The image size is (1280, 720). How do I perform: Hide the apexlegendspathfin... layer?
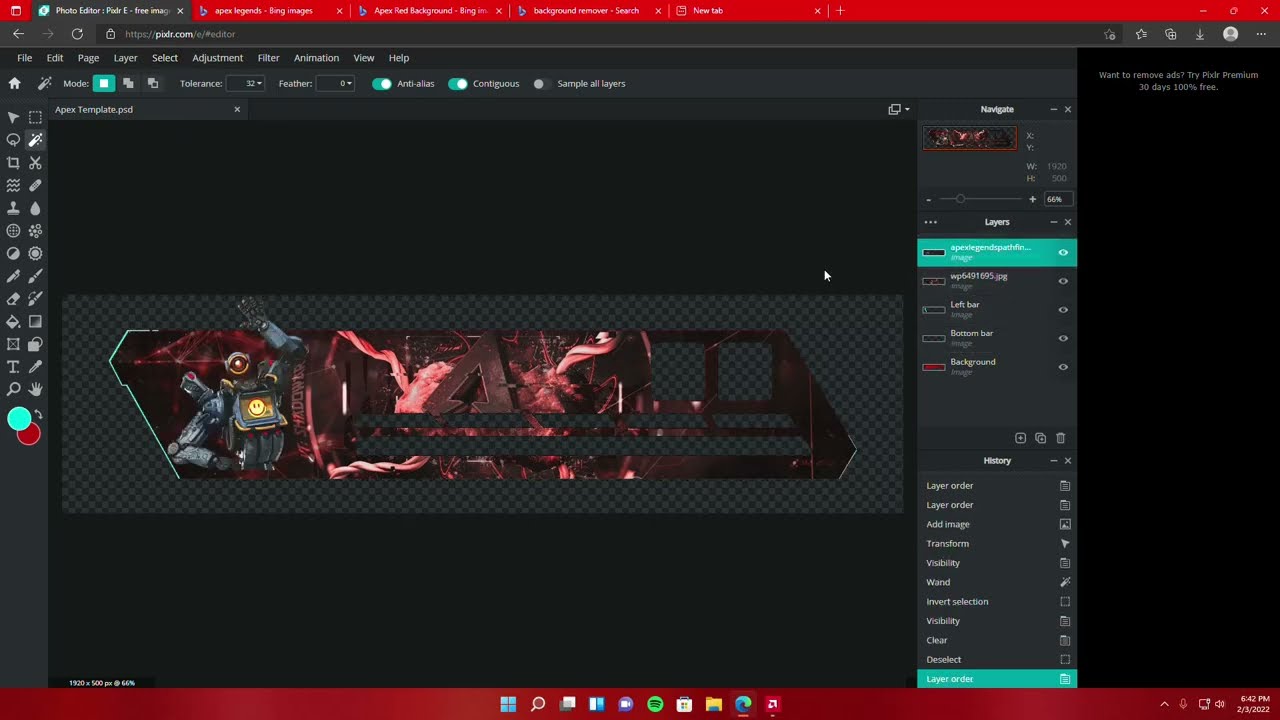pyautogui.click(x=1063, y=252)
